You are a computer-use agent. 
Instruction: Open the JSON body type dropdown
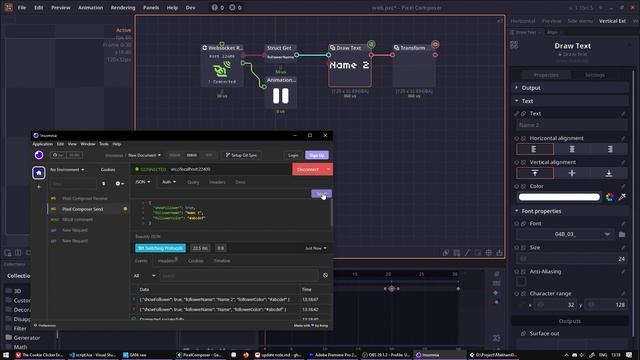(143, 182)
